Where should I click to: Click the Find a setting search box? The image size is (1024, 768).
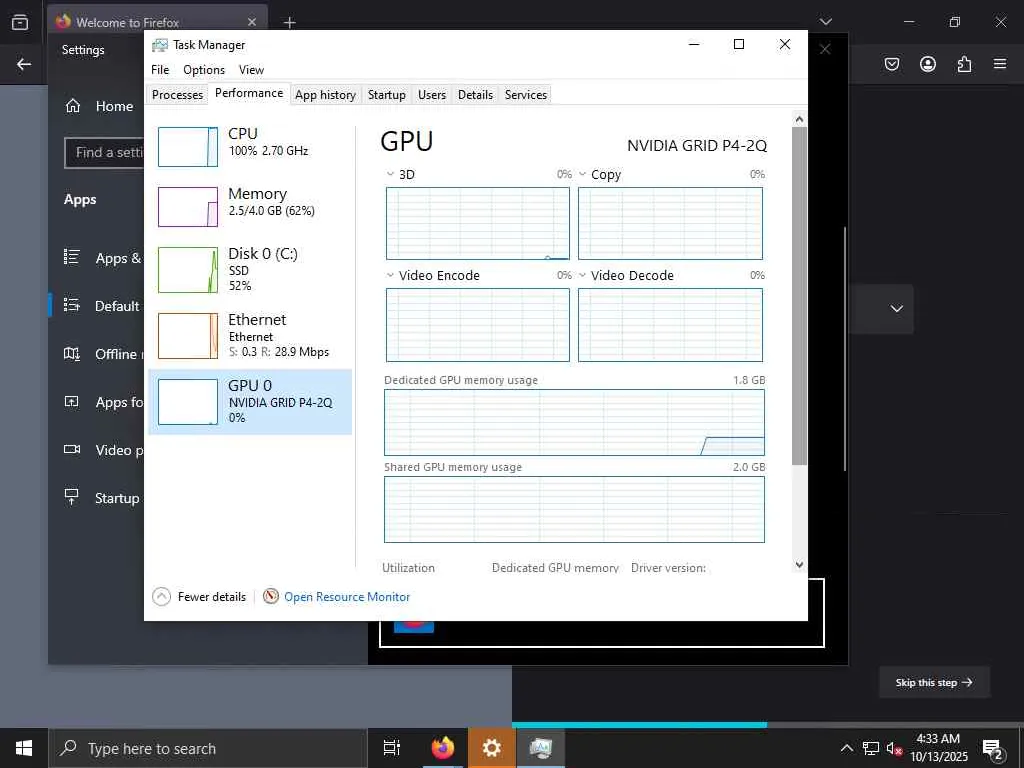[x=104, y=153]
